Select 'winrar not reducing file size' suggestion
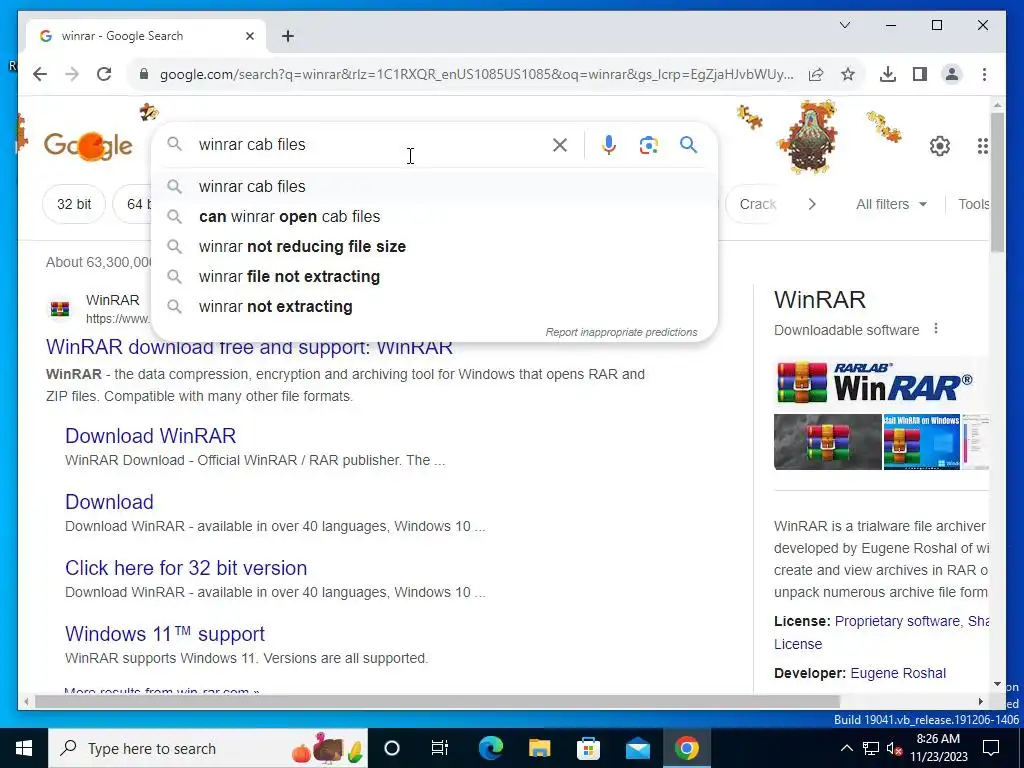This screenshot has height=768, width=1024. tap(434, 246)
